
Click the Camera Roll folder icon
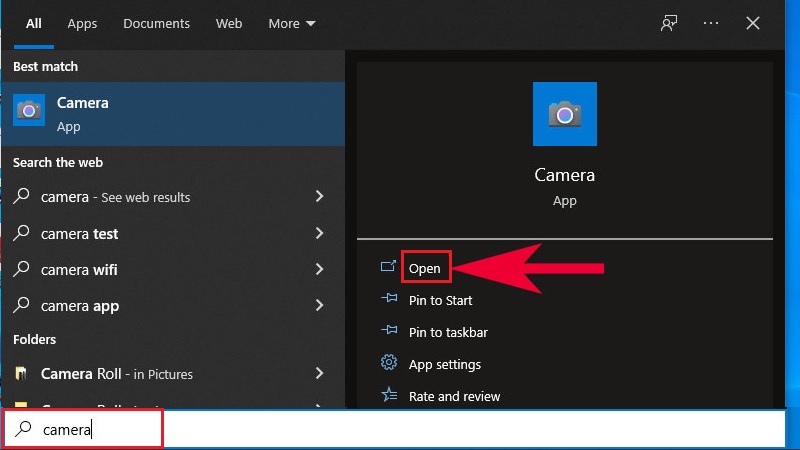(x=21, y=373)
